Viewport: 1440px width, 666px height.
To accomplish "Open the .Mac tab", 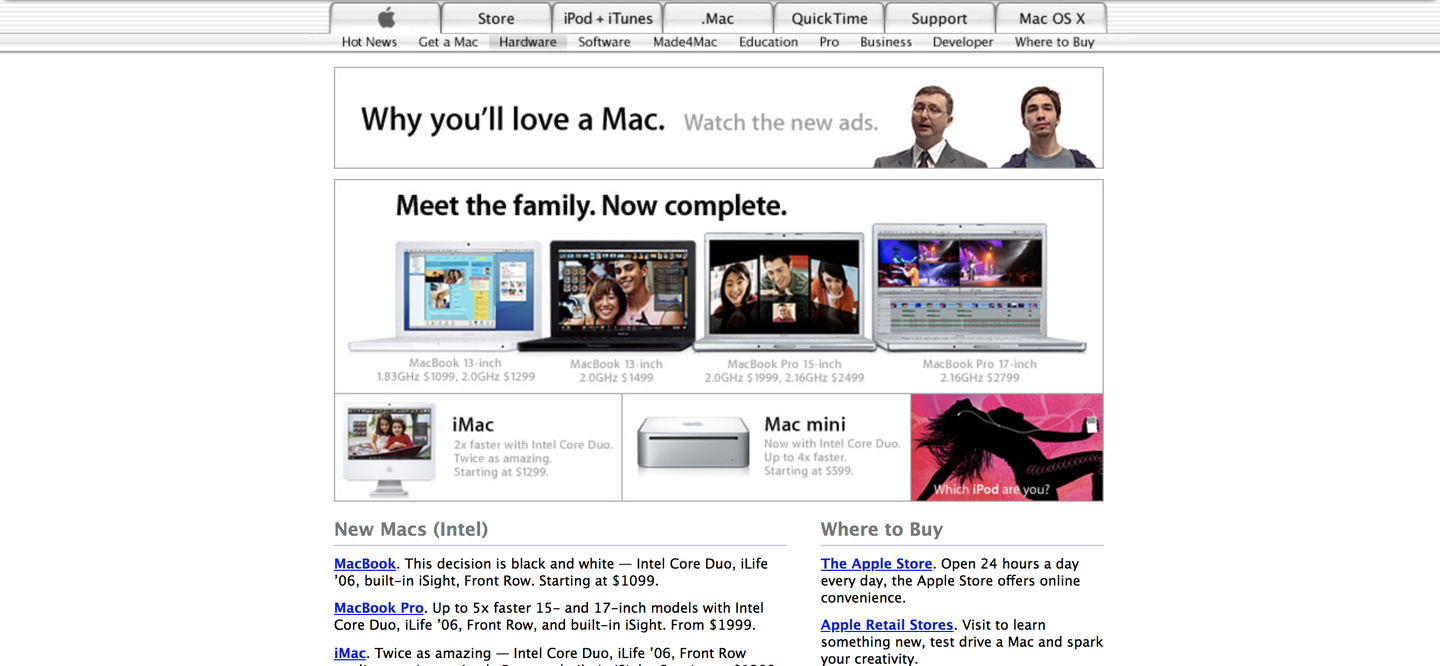I will coord(717,17).
